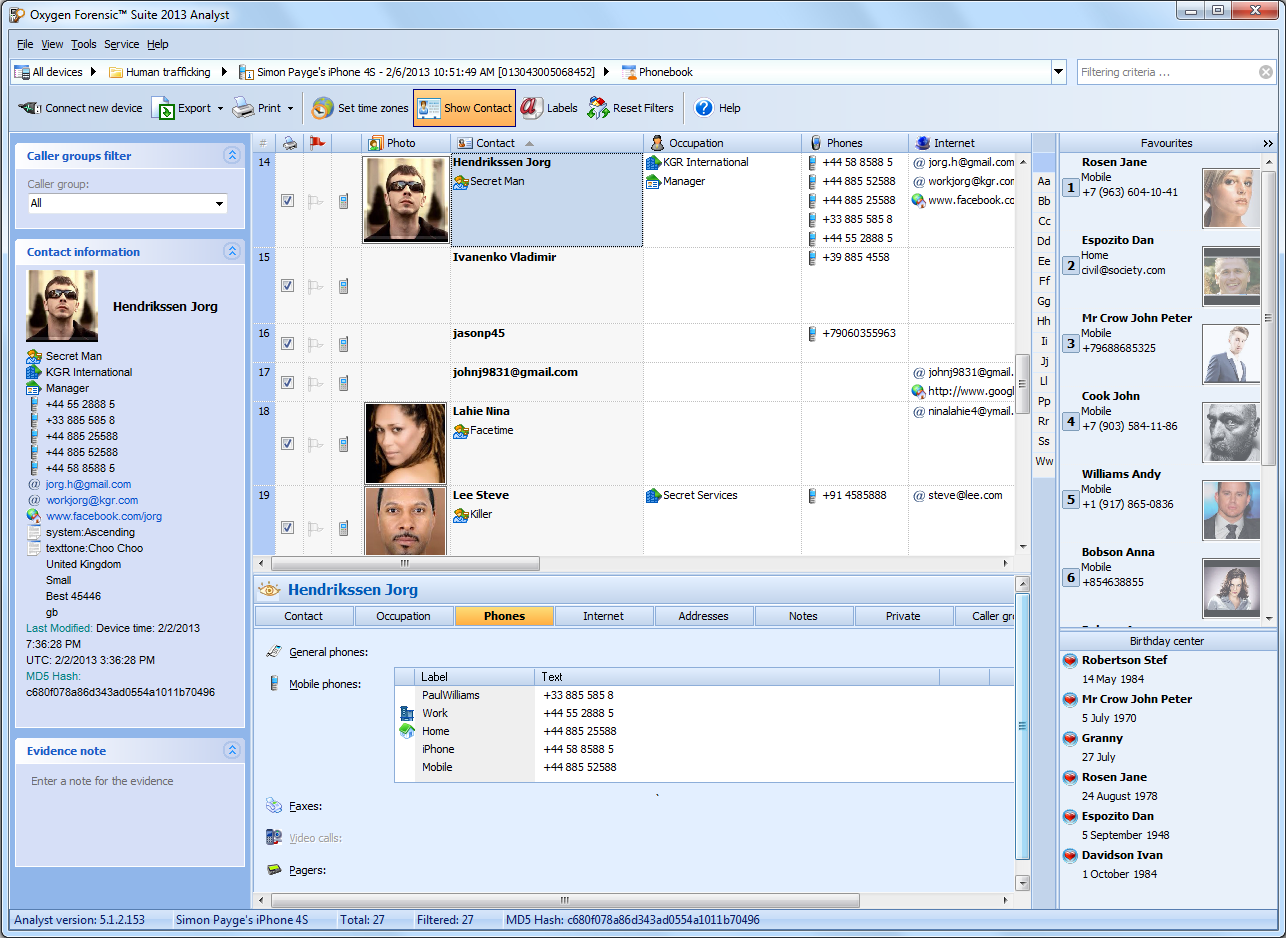Click the Connect new device icon
1286x938 pixels.
30,108
